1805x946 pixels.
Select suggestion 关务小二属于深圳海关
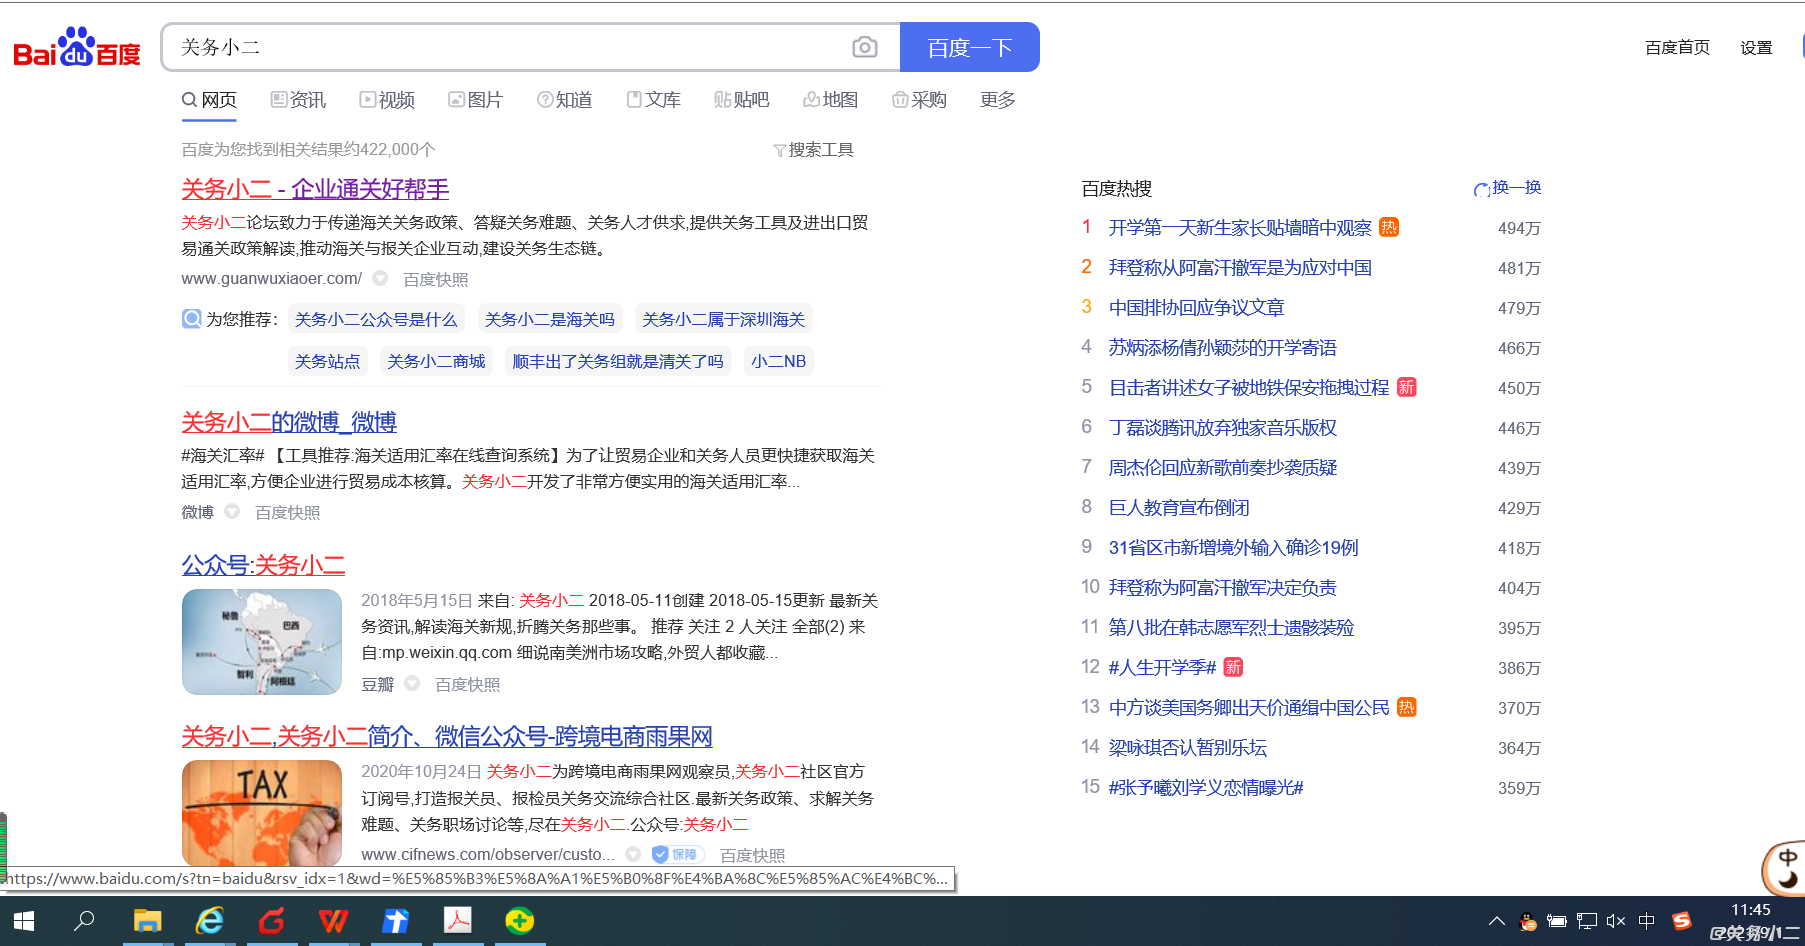(723, 319)
